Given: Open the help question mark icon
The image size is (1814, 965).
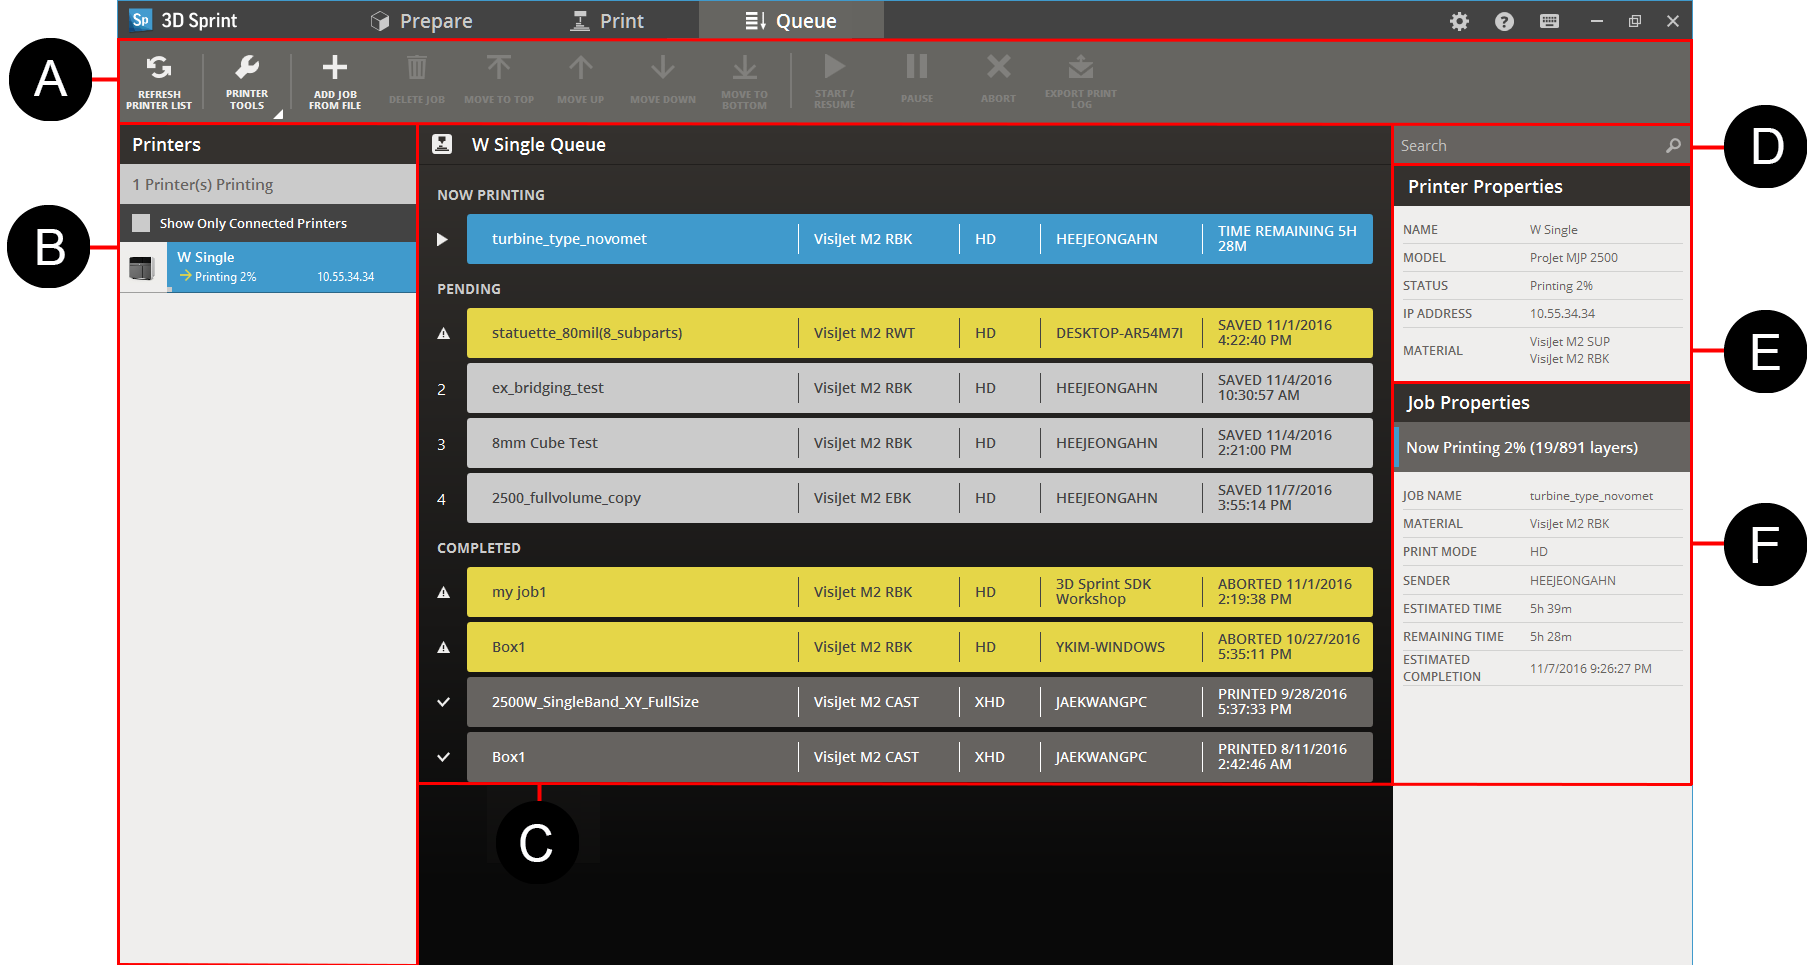Looking at the screenshot, I should pos(1504,21).
